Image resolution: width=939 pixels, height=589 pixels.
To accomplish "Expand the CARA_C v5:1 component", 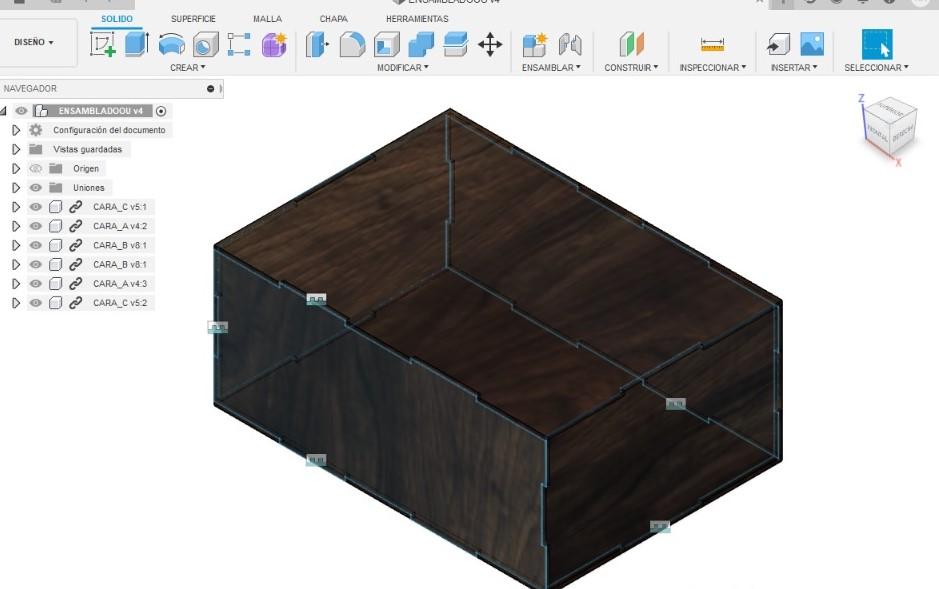I will [x=16, y=207].
